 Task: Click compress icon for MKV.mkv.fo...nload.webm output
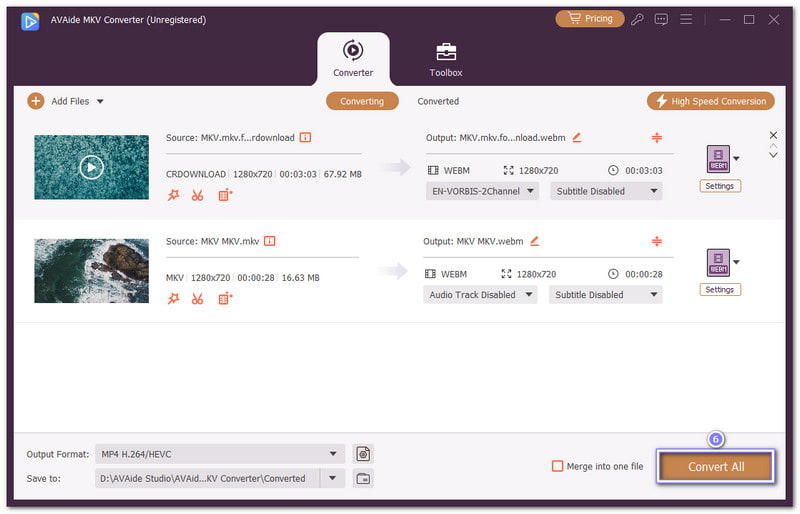pyautogui.click(x=657, y=137)
